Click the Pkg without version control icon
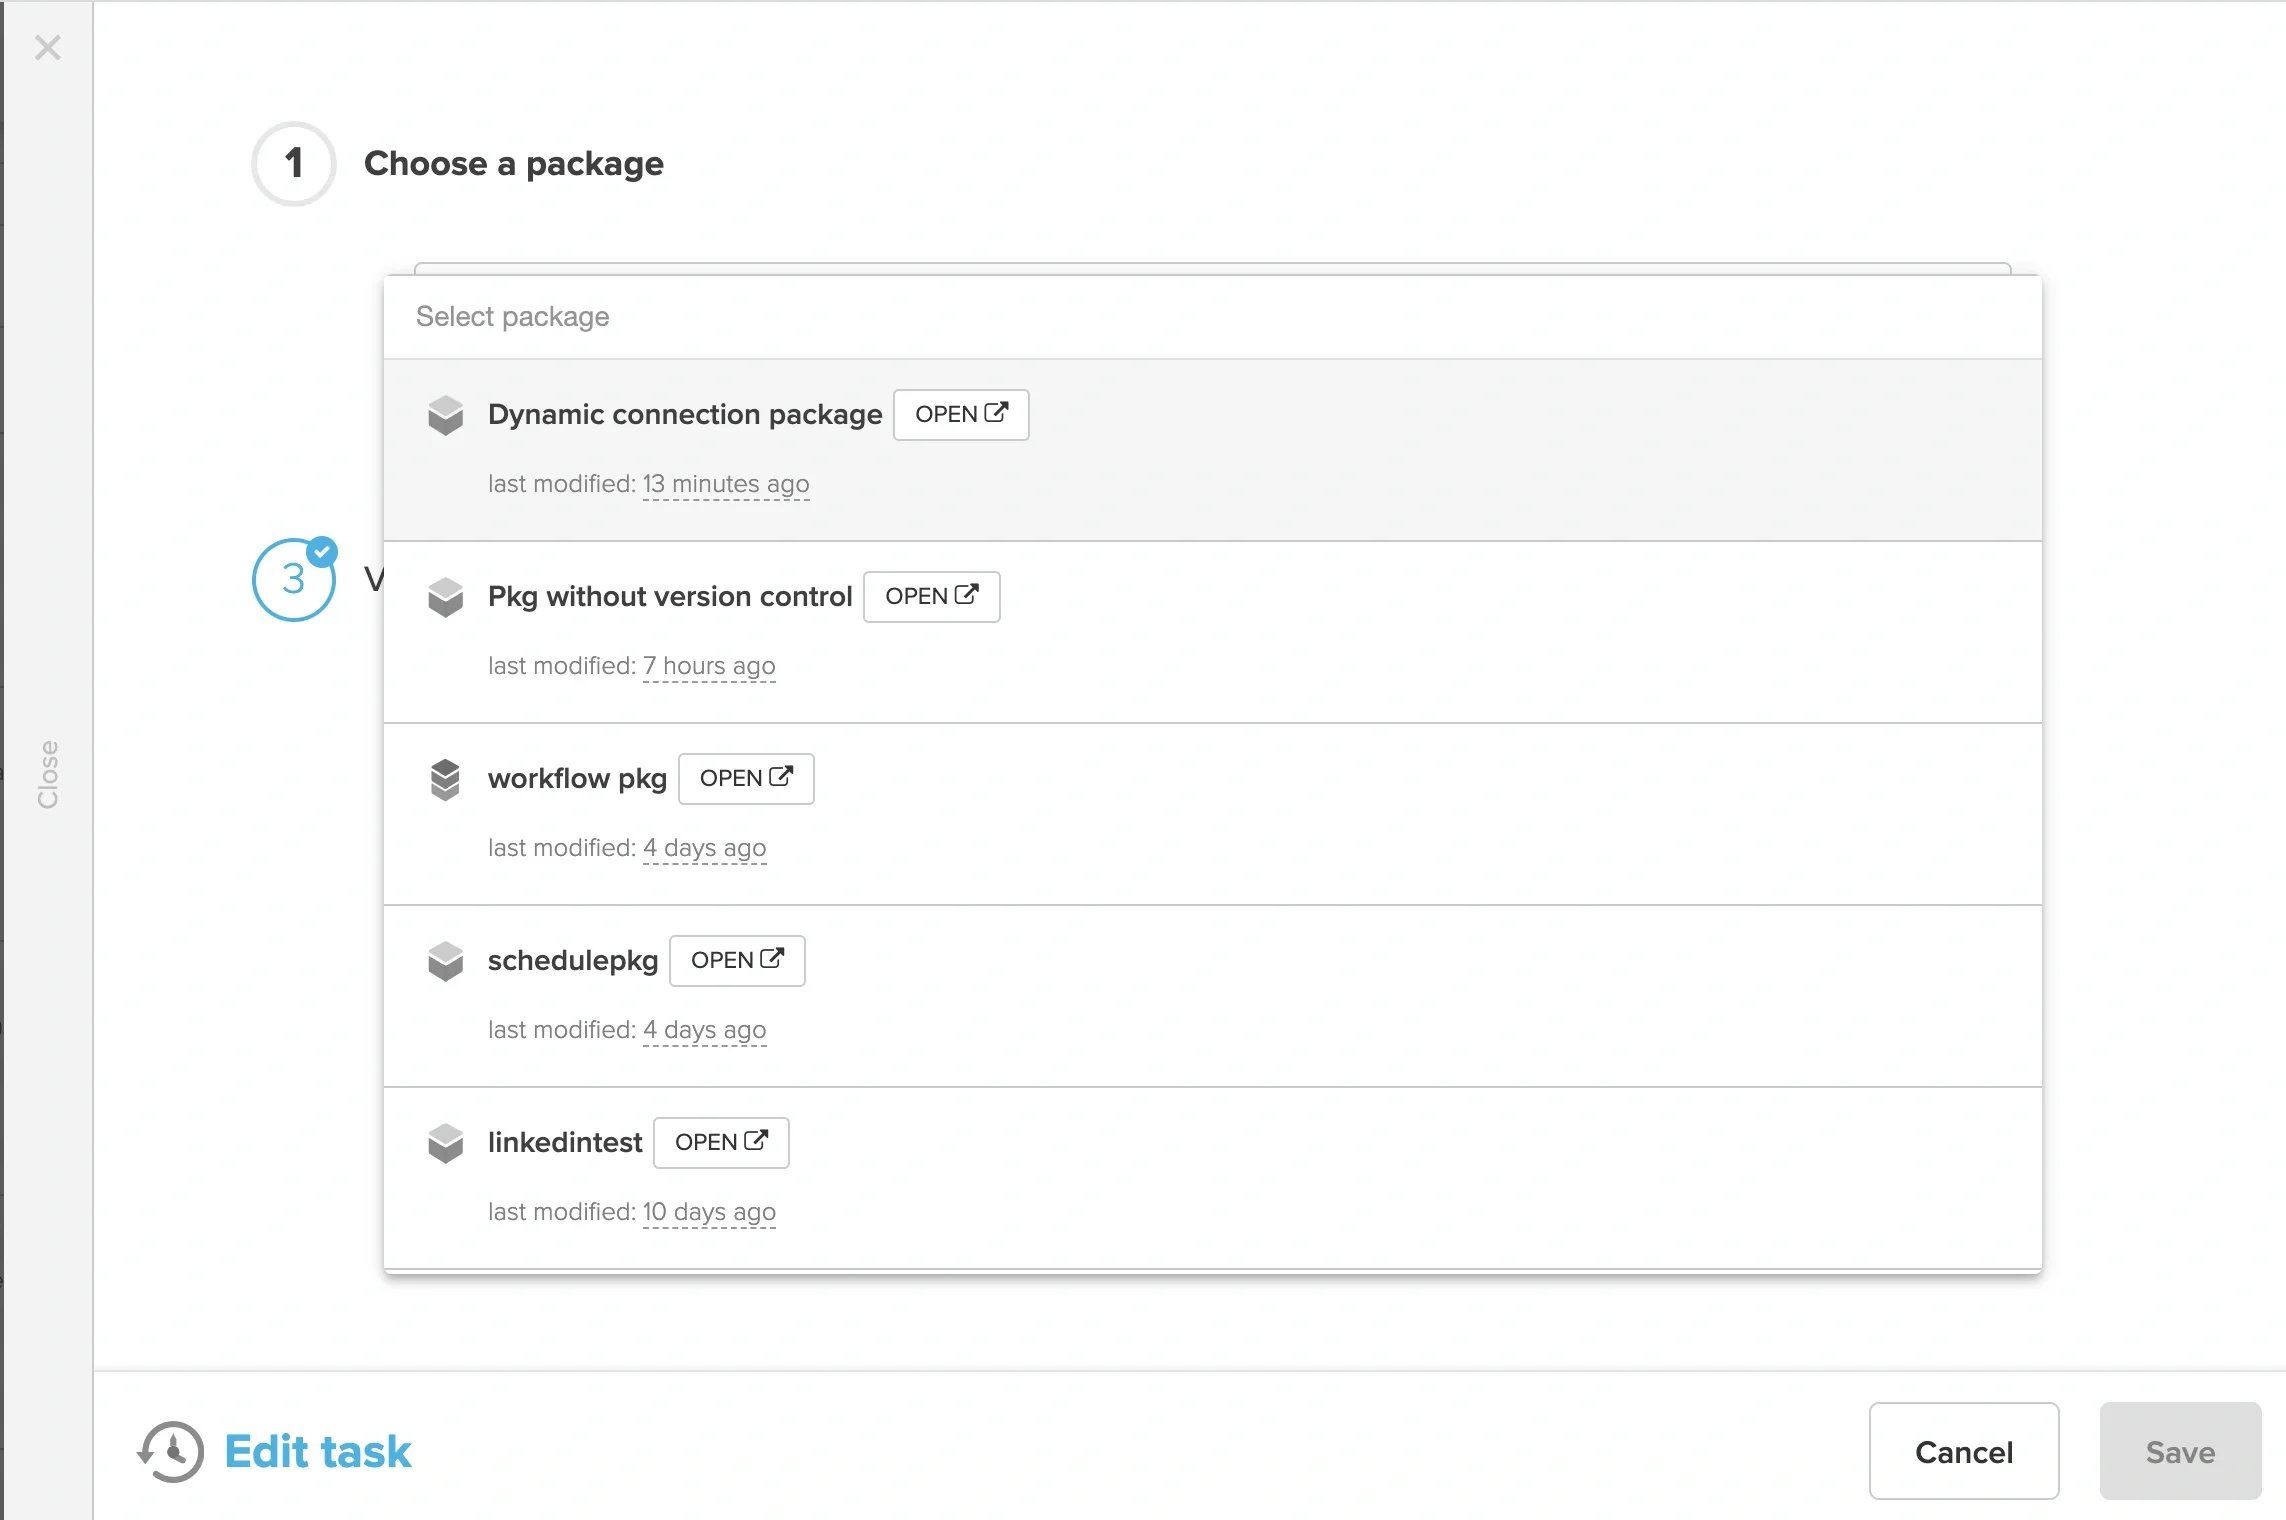This screenshot has height=1520, width=2286. (x=445, y=597)
